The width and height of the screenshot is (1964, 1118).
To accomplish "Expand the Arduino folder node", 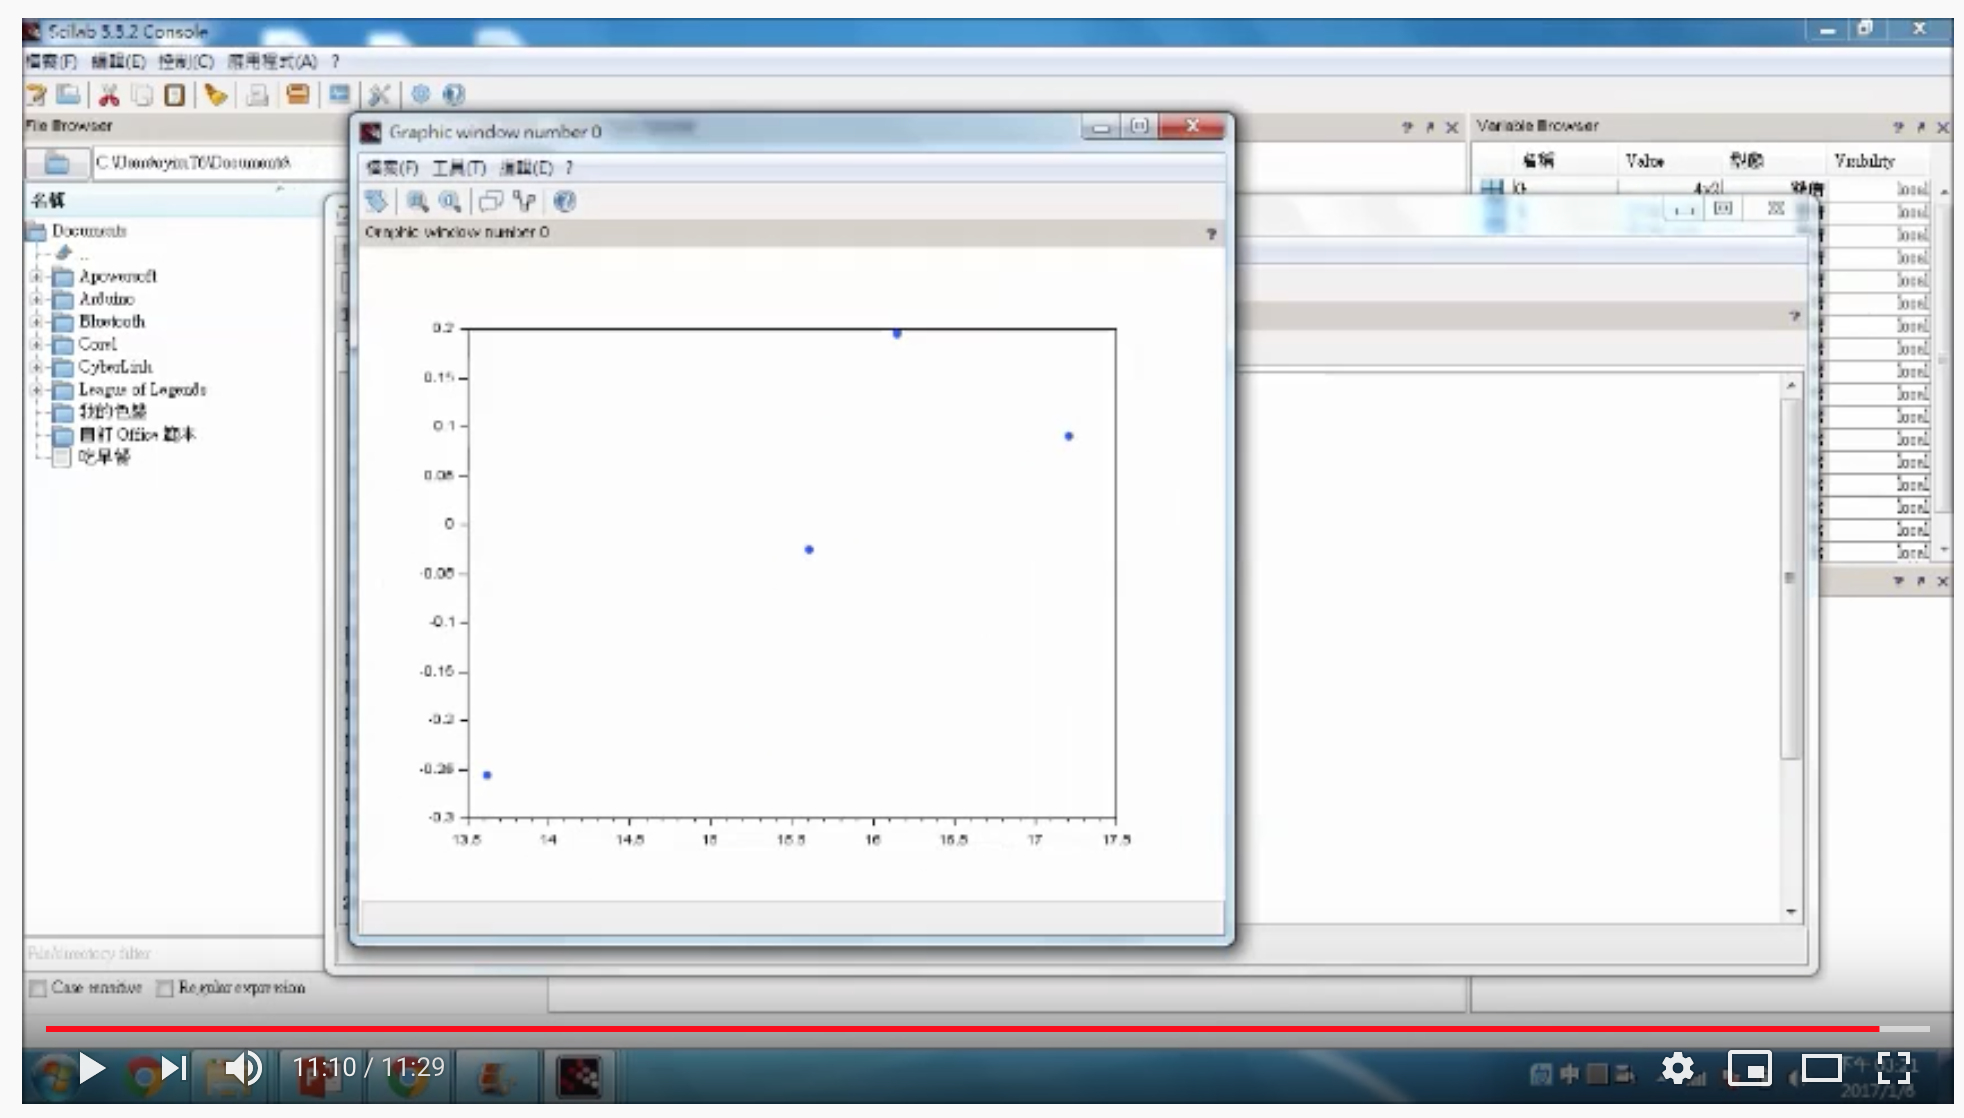I will (x=36, y=299).
